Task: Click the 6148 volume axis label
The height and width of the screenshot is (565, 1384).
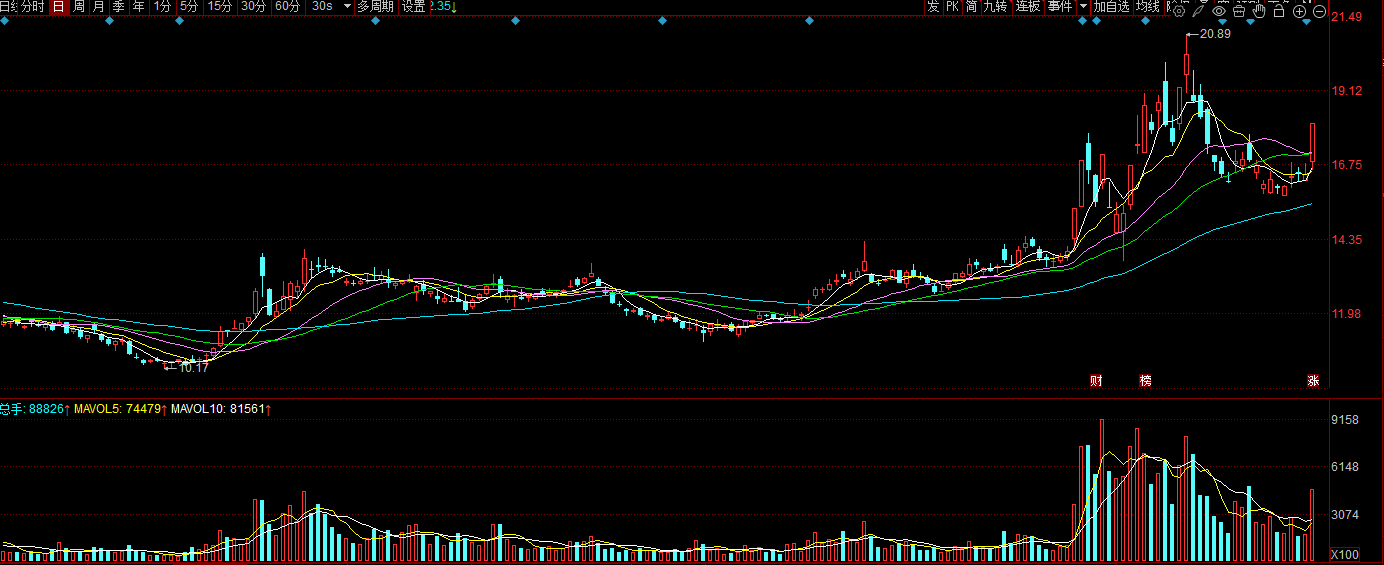Action: (1345, 467)
